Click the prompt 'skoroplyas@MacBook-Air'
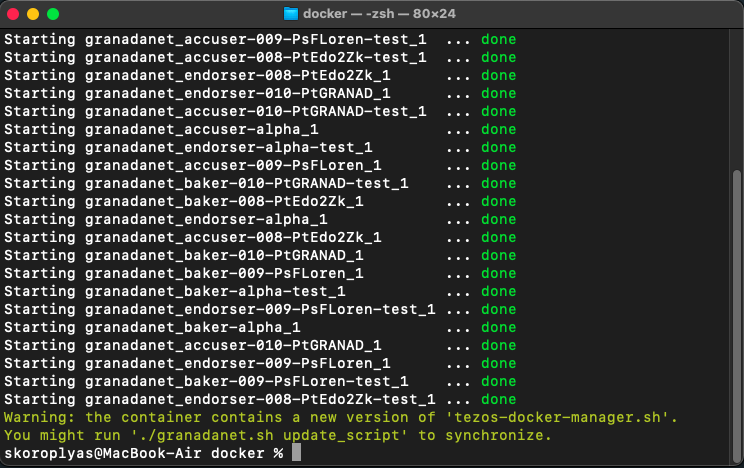Viewport: 744px width, 468px height. (102, 454)
